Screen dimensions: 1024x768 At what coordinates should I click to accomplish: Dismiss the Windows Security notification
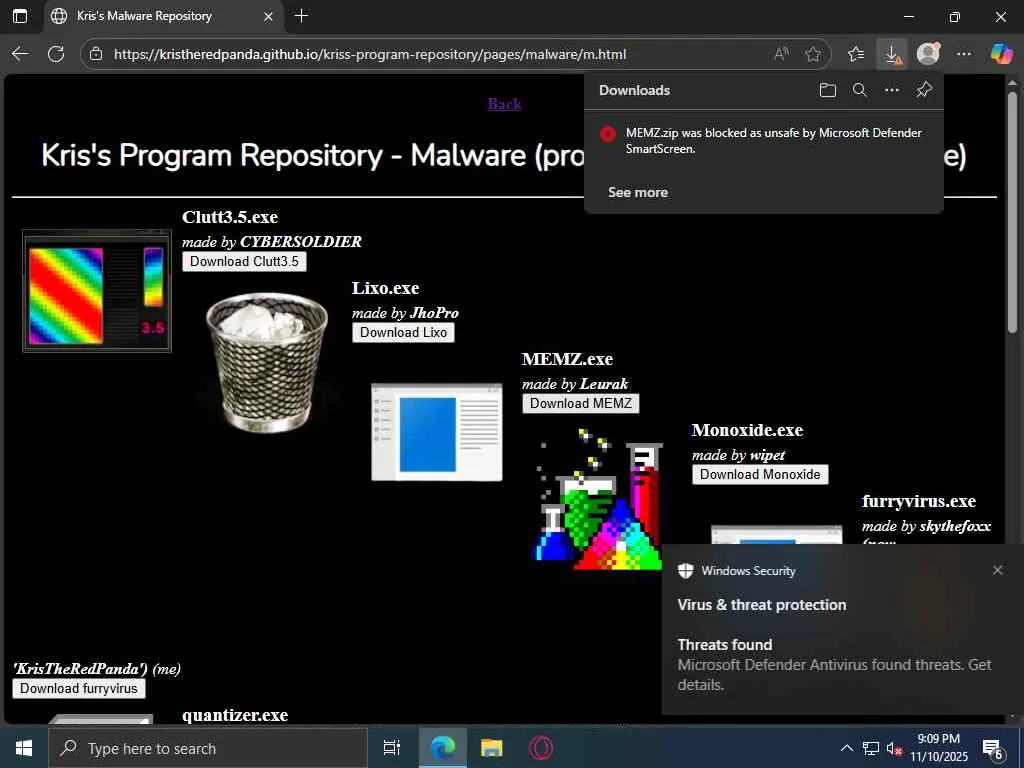pos(997,570)
